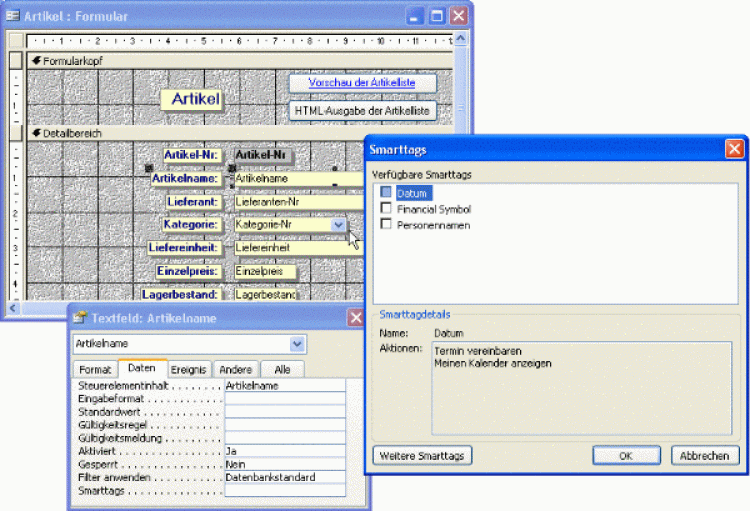The height and width of the screenshot is (511, 750).
Task: Select the Alle tab
Action: (282, 369)
